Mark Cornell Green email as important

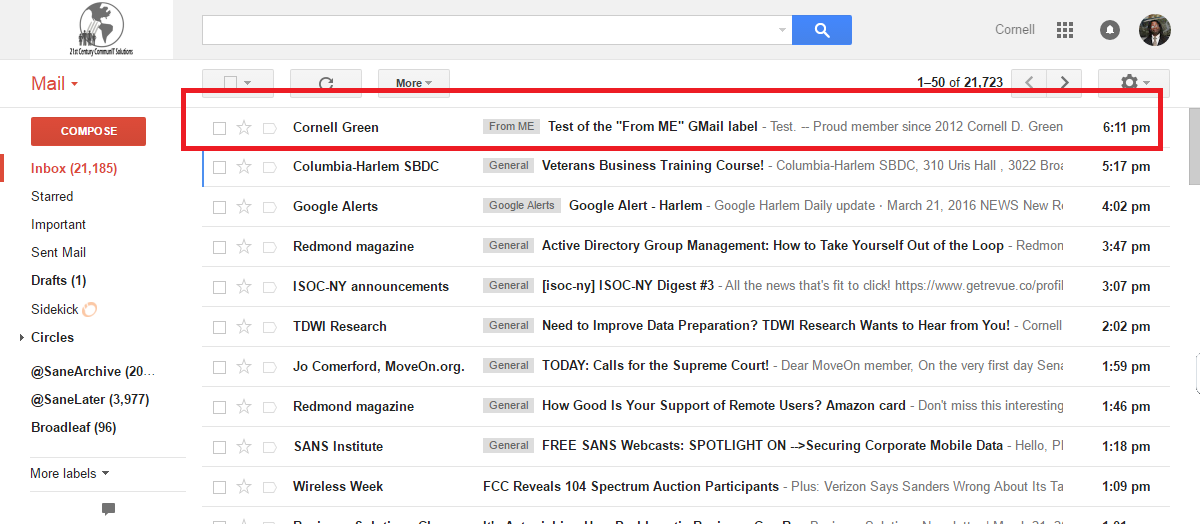(x=268, y=127)
